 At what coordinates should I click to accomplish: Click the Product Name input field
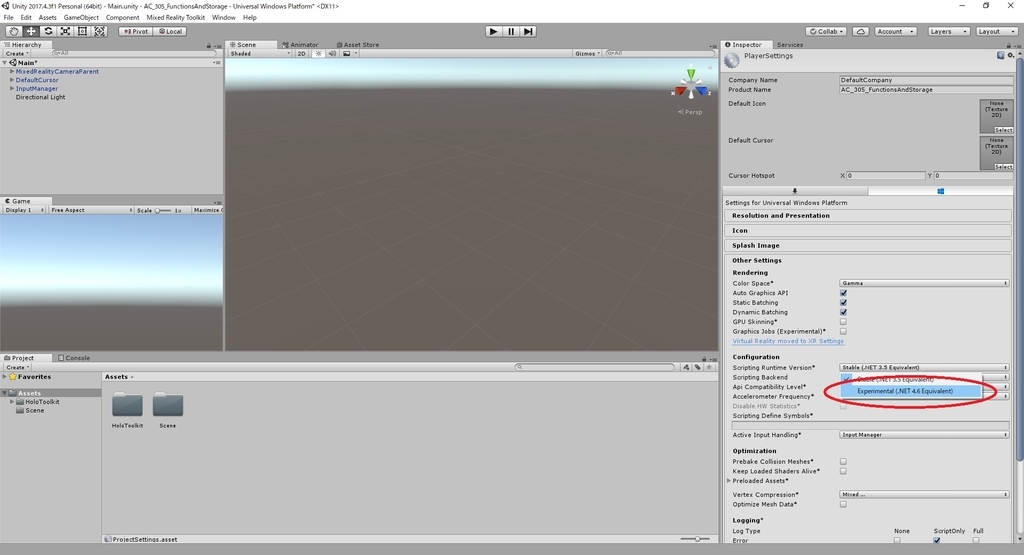pos(926,89)
